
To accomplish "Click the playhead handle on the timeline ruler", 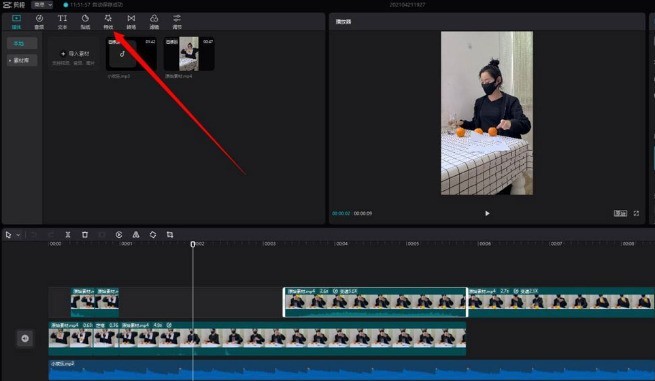I will pos(193,244).
